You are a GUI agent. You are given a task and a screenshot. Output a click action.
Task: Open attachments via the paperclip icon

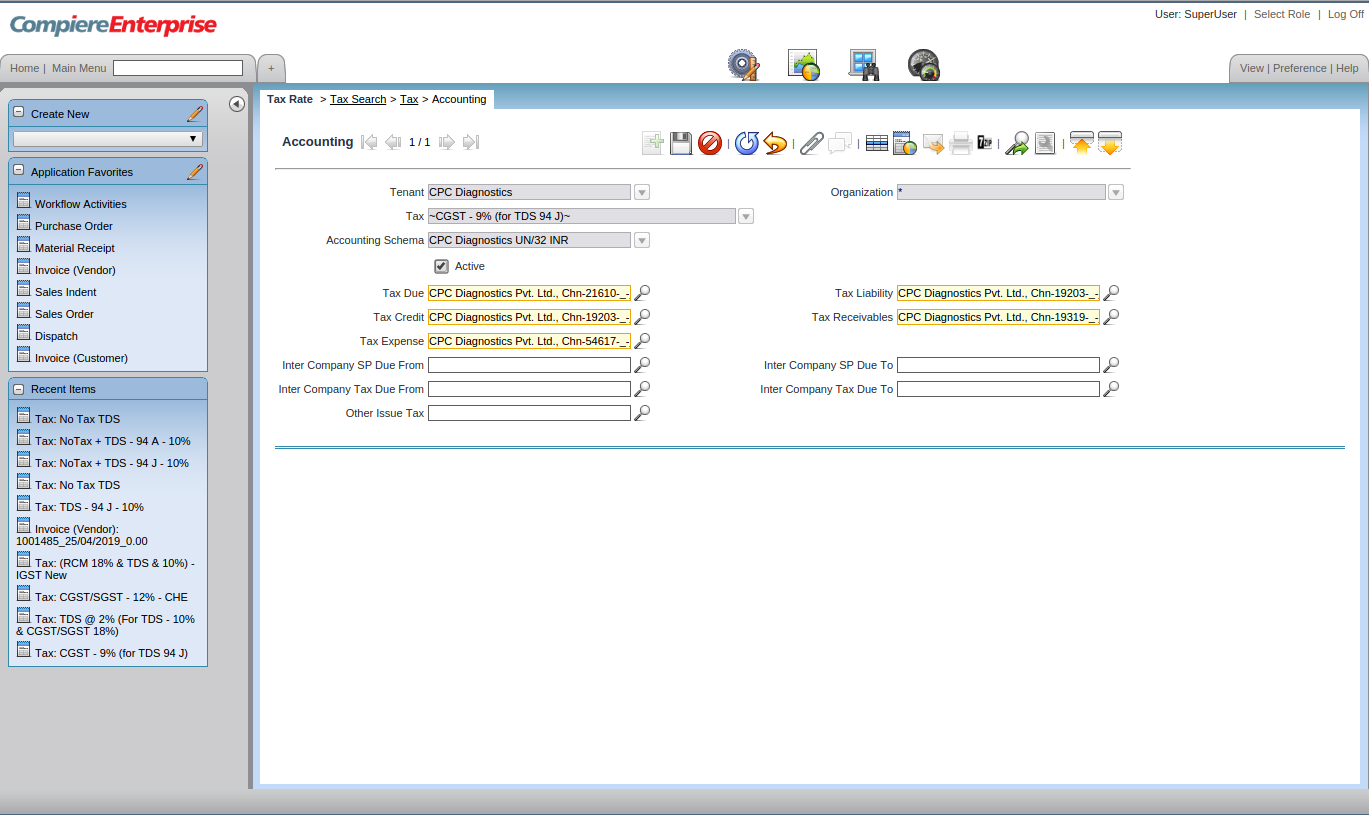(811, 143)
